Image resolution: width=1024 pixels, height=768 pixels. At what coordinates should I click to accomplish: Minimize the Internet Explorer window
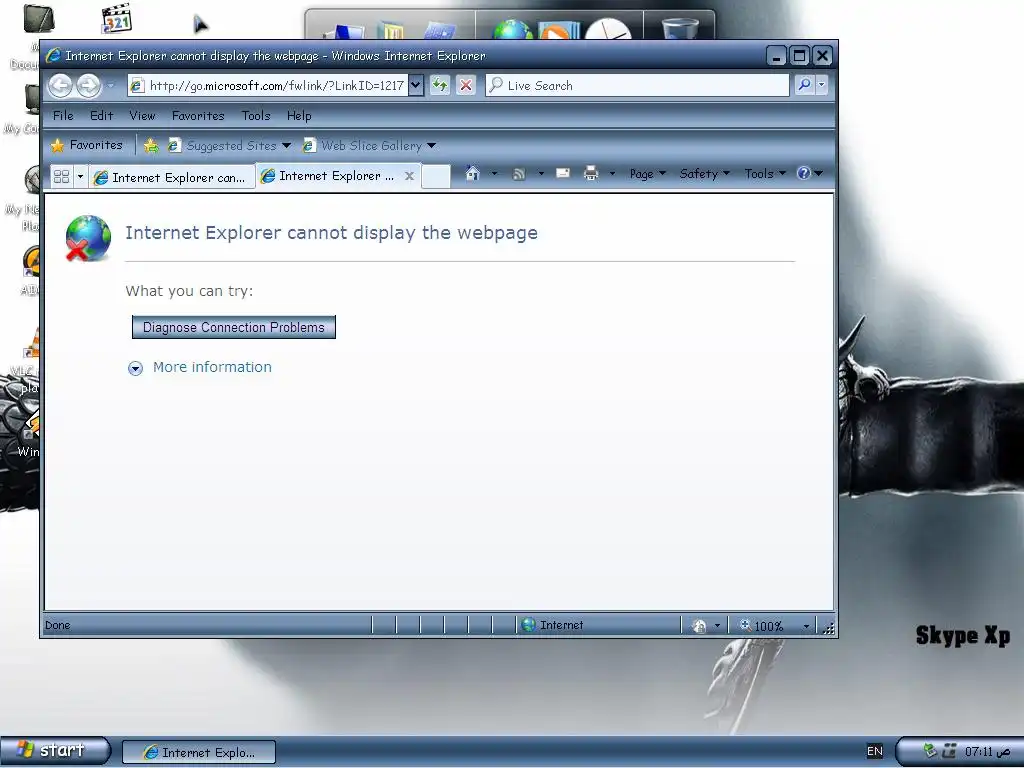click(776, 56)
